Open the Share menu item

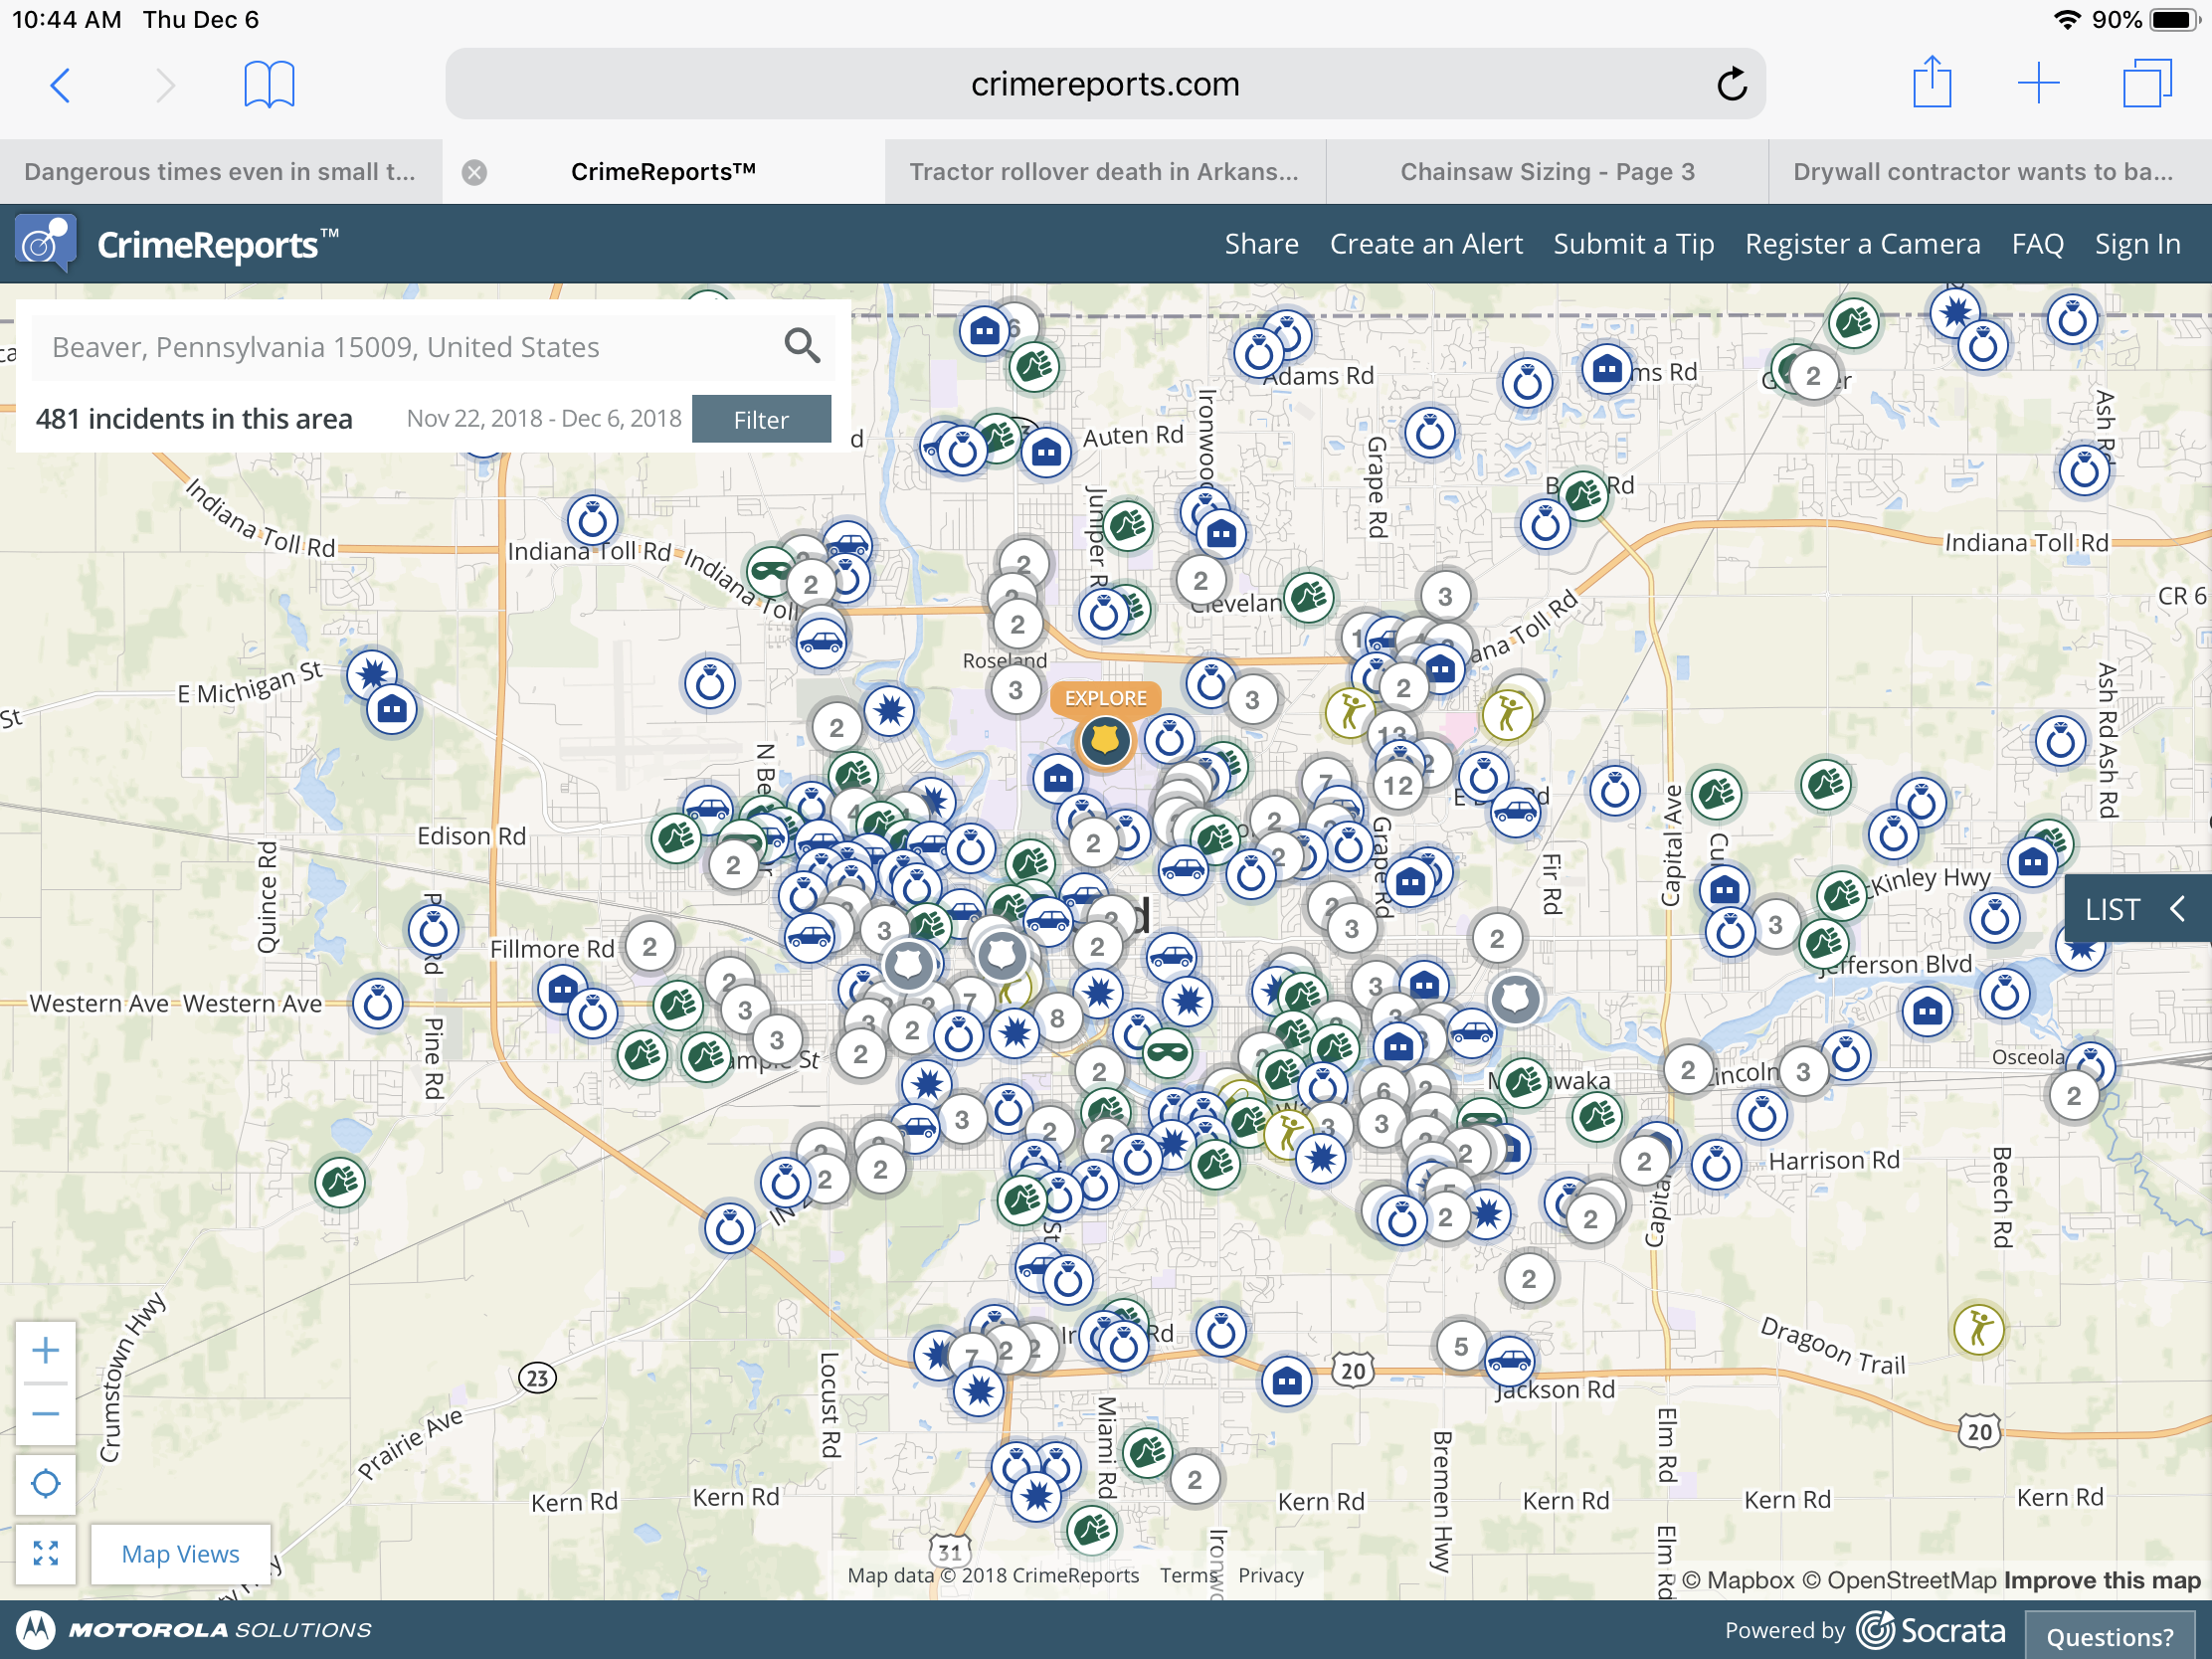click(1261, 244)
